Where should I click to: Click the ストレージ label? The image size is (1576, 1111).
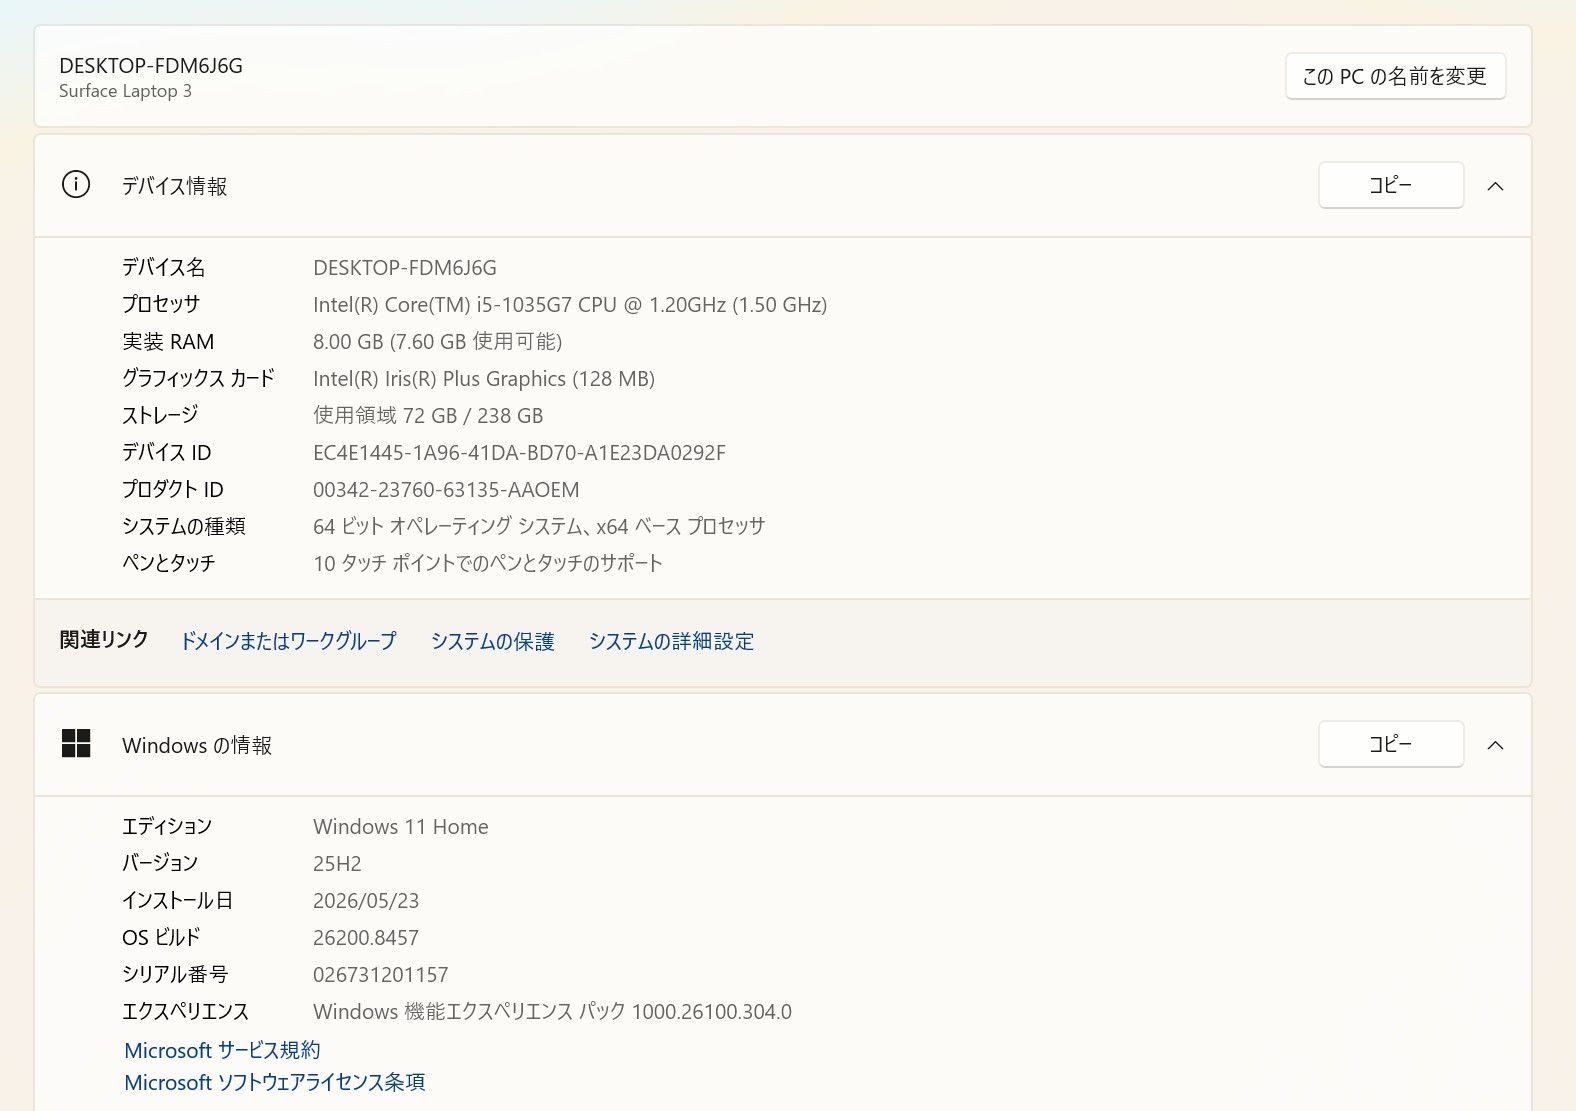point(160,415)
